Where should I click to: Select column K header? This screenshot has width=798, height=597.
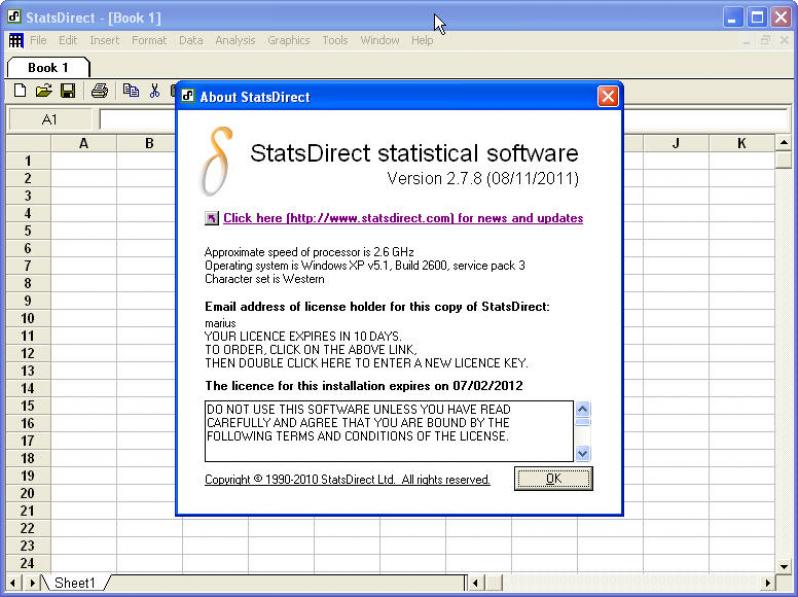click(742, 144)
